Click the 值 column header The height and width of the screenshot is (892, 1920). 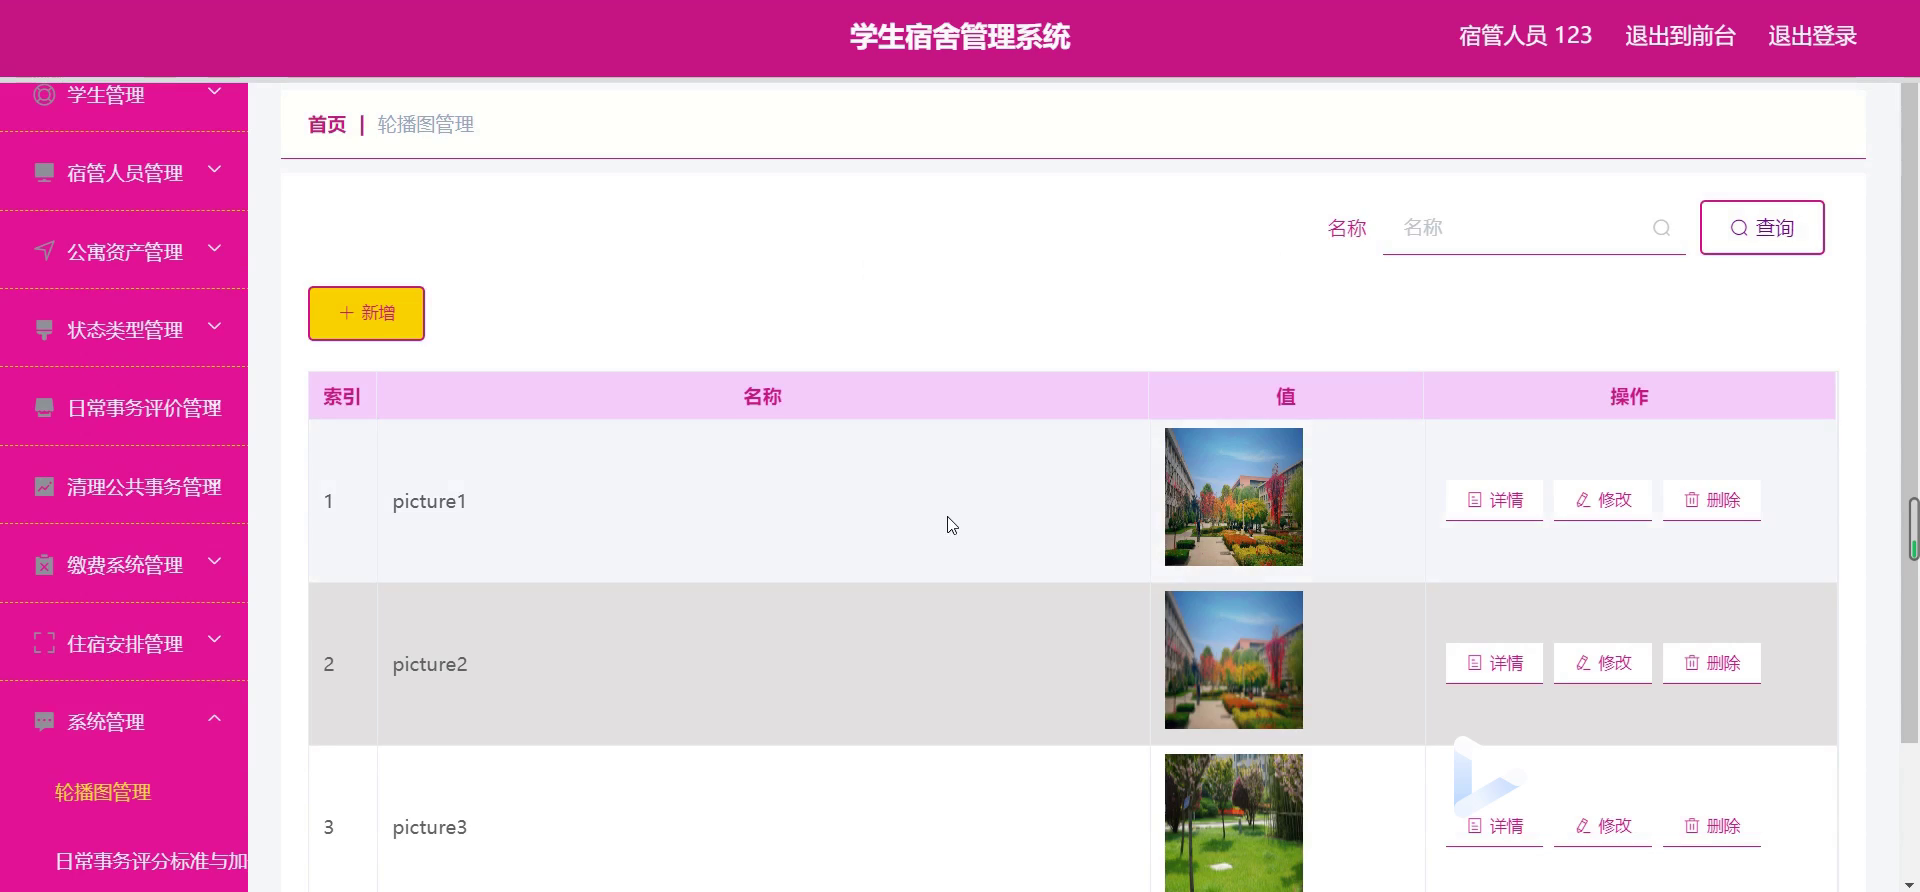point(1286,396)
